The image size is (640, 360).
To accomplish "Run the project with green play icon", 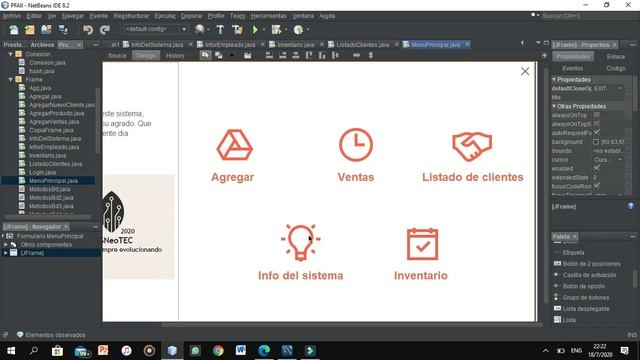I will (255, 30).
